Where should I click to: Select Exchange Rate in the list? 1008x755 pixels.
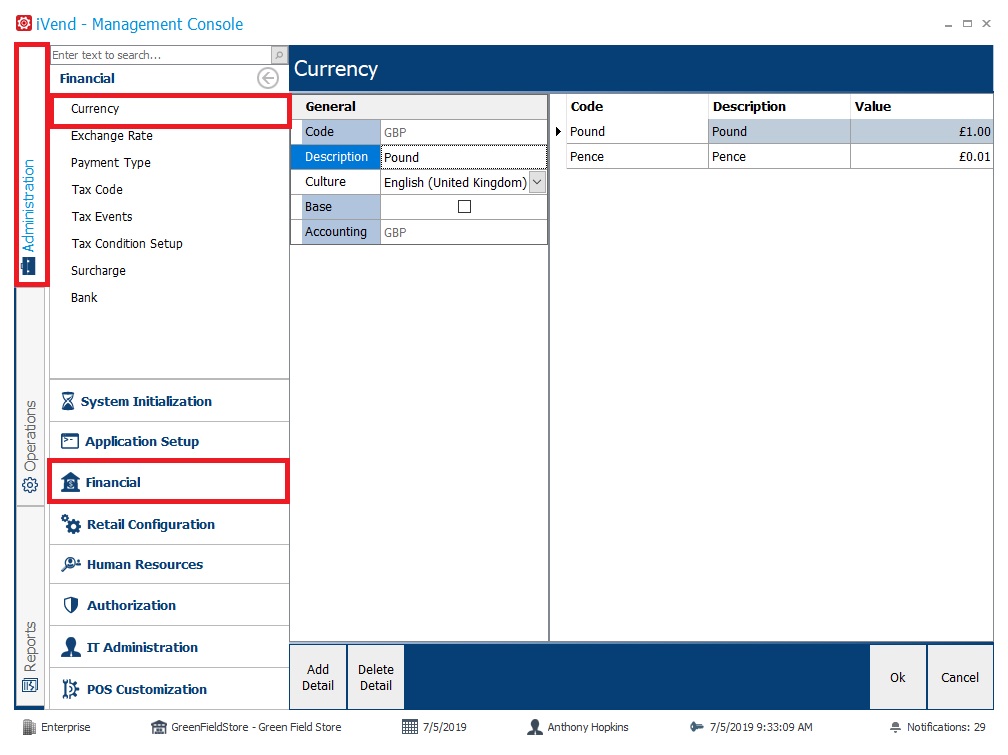point(112,136)
